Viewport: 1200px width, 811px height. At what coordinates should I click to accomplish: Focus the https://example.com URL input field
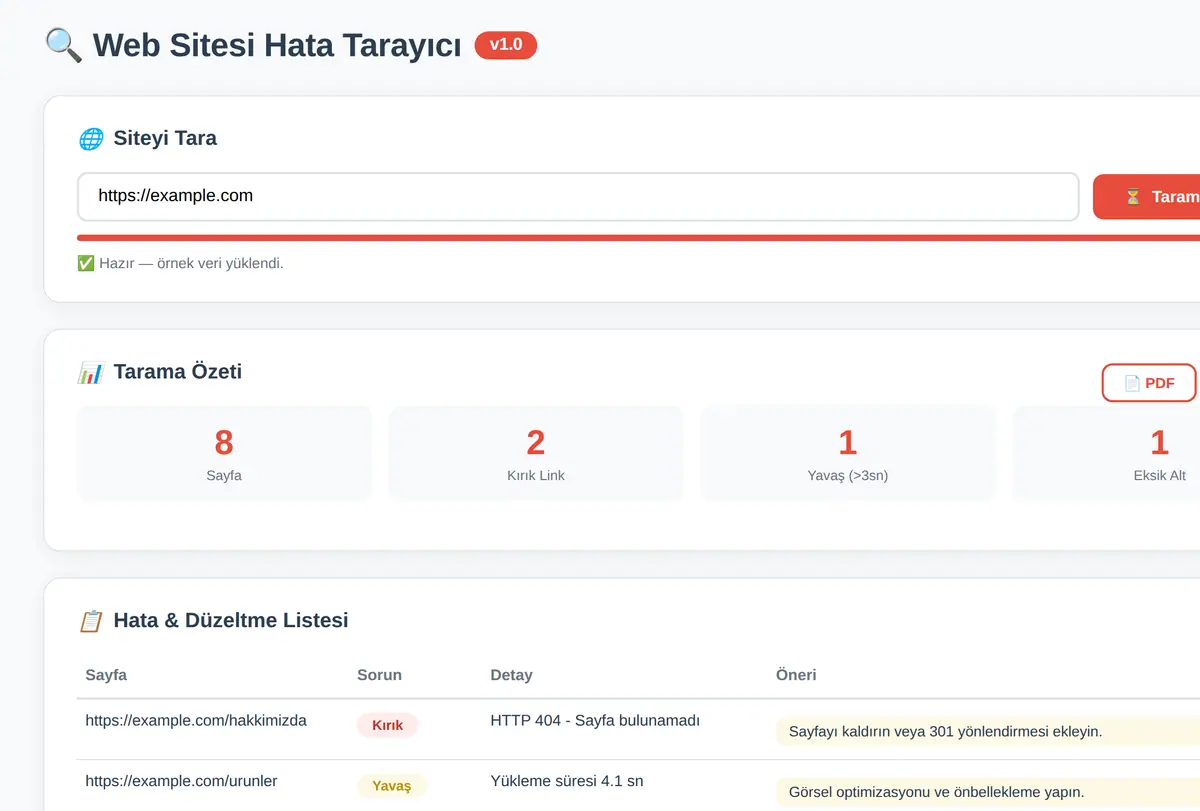(578, 196)
